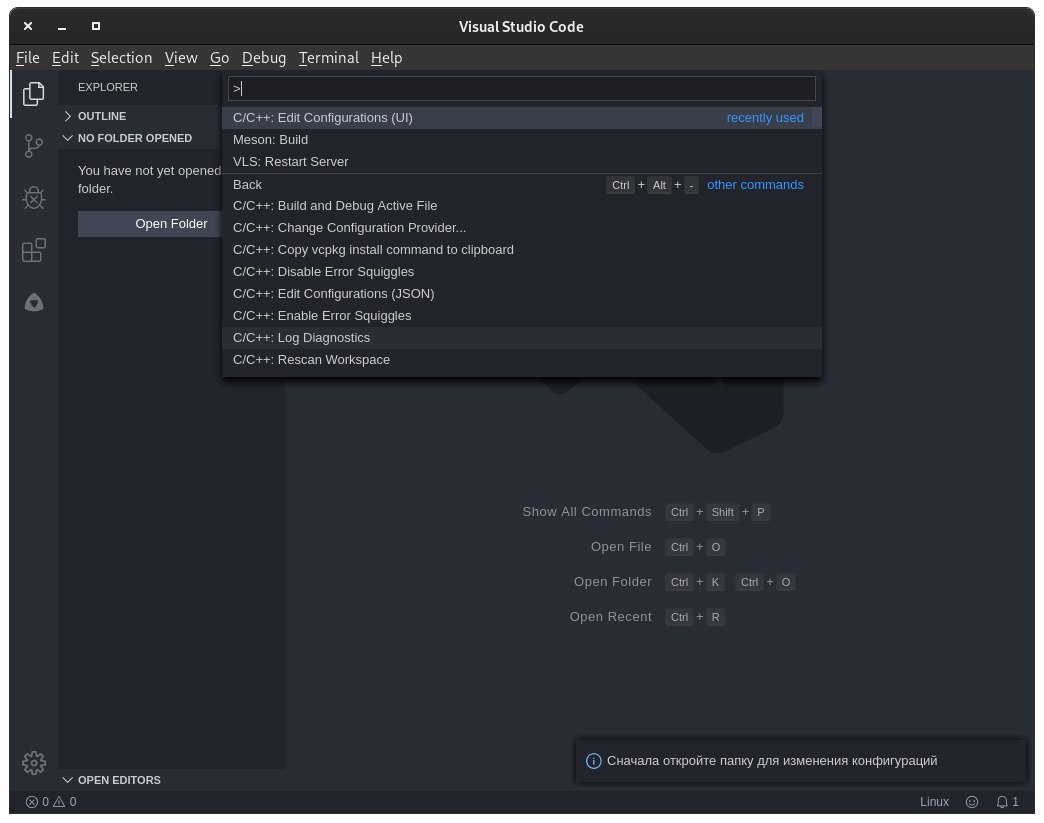Run C/C++: Disable Error Squiggles

[x=521, y=272]
